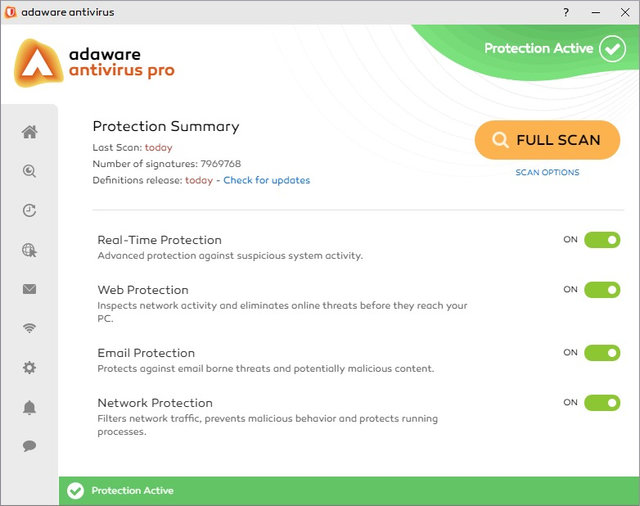Open the email protection envelope icon
Screen dimensions: 640x506
pos(29,289)
